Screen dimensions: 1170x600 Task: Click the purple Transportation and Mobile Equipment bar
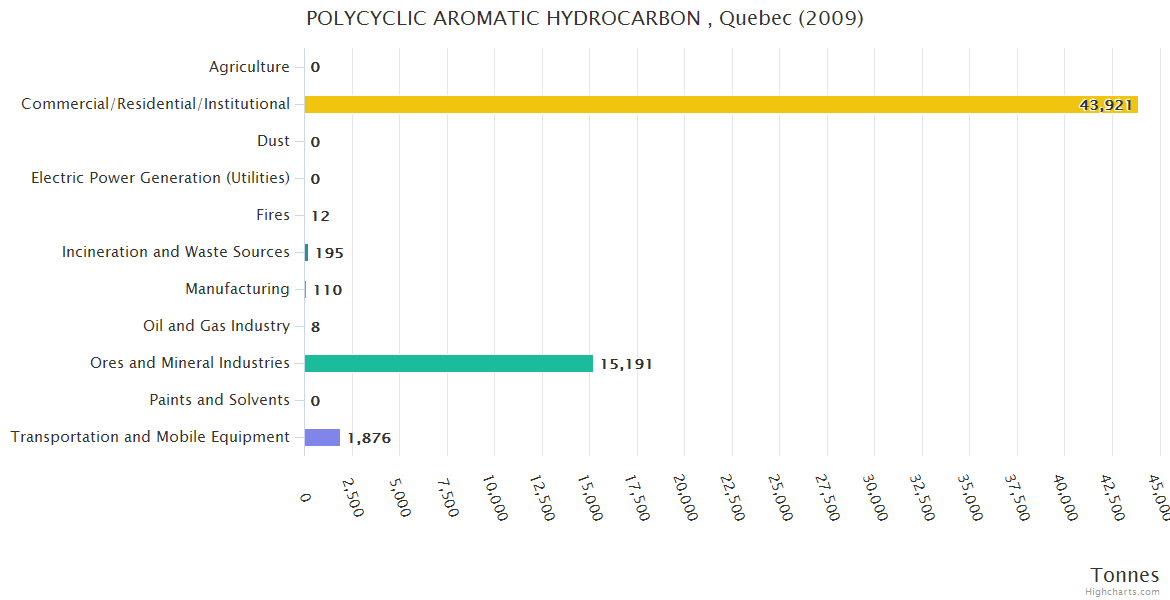coord(322,437)
